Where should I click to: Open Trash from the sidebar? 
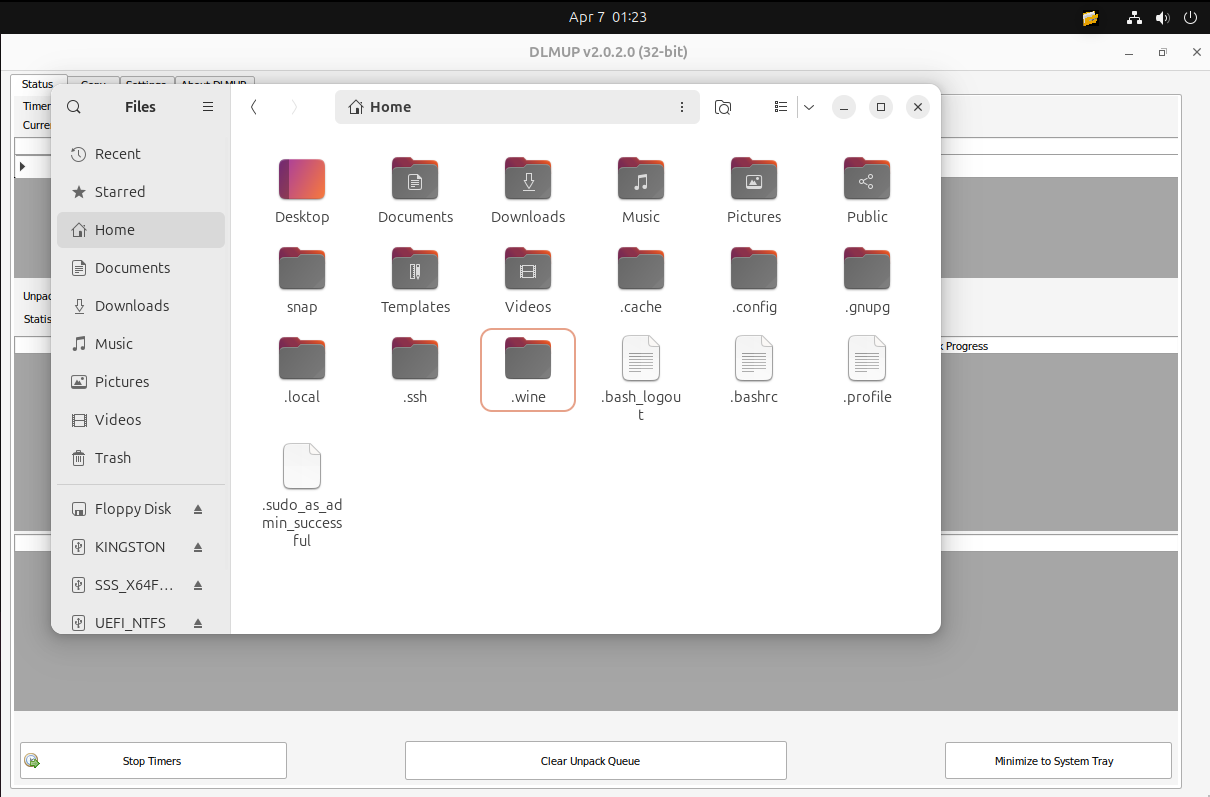[112, 458]
